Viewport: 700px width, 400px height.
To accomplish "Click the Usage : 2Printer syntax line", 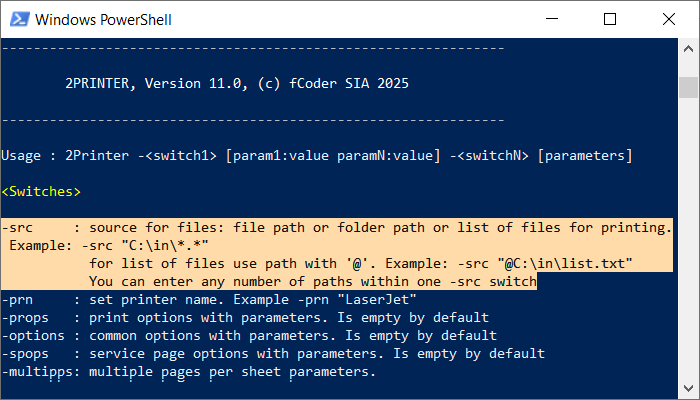I will coord(317,156).
